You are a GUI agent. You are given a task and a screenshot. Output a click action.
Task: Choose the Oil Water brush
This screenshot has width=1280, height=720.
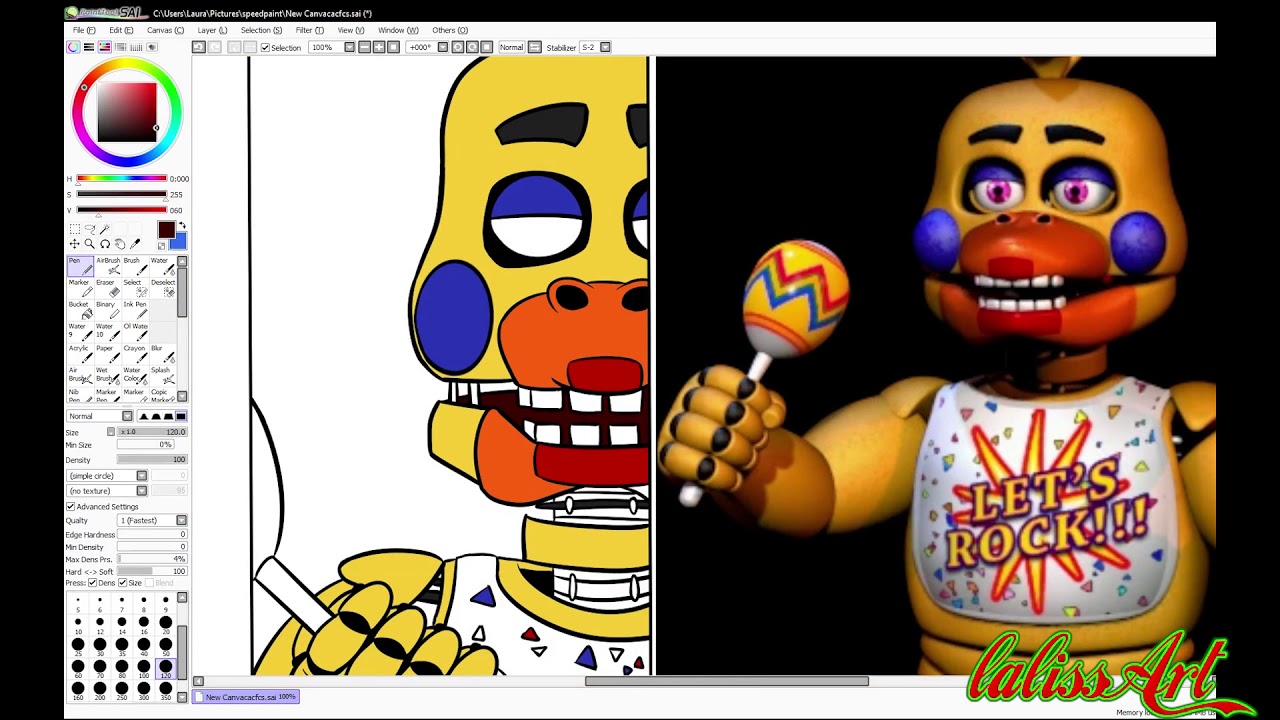pyautogui.click(x=135, y=332)
